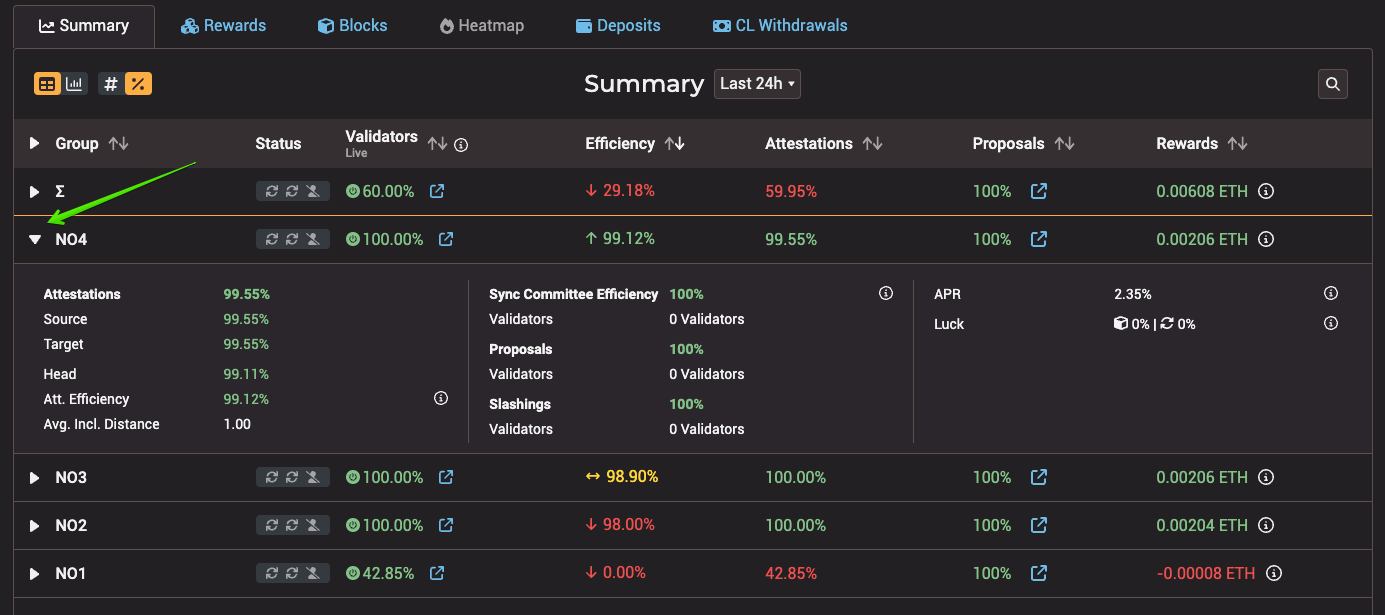Open NO1 proposals external link
Screen dimensions: 1385x615
tap(1039, 573)
